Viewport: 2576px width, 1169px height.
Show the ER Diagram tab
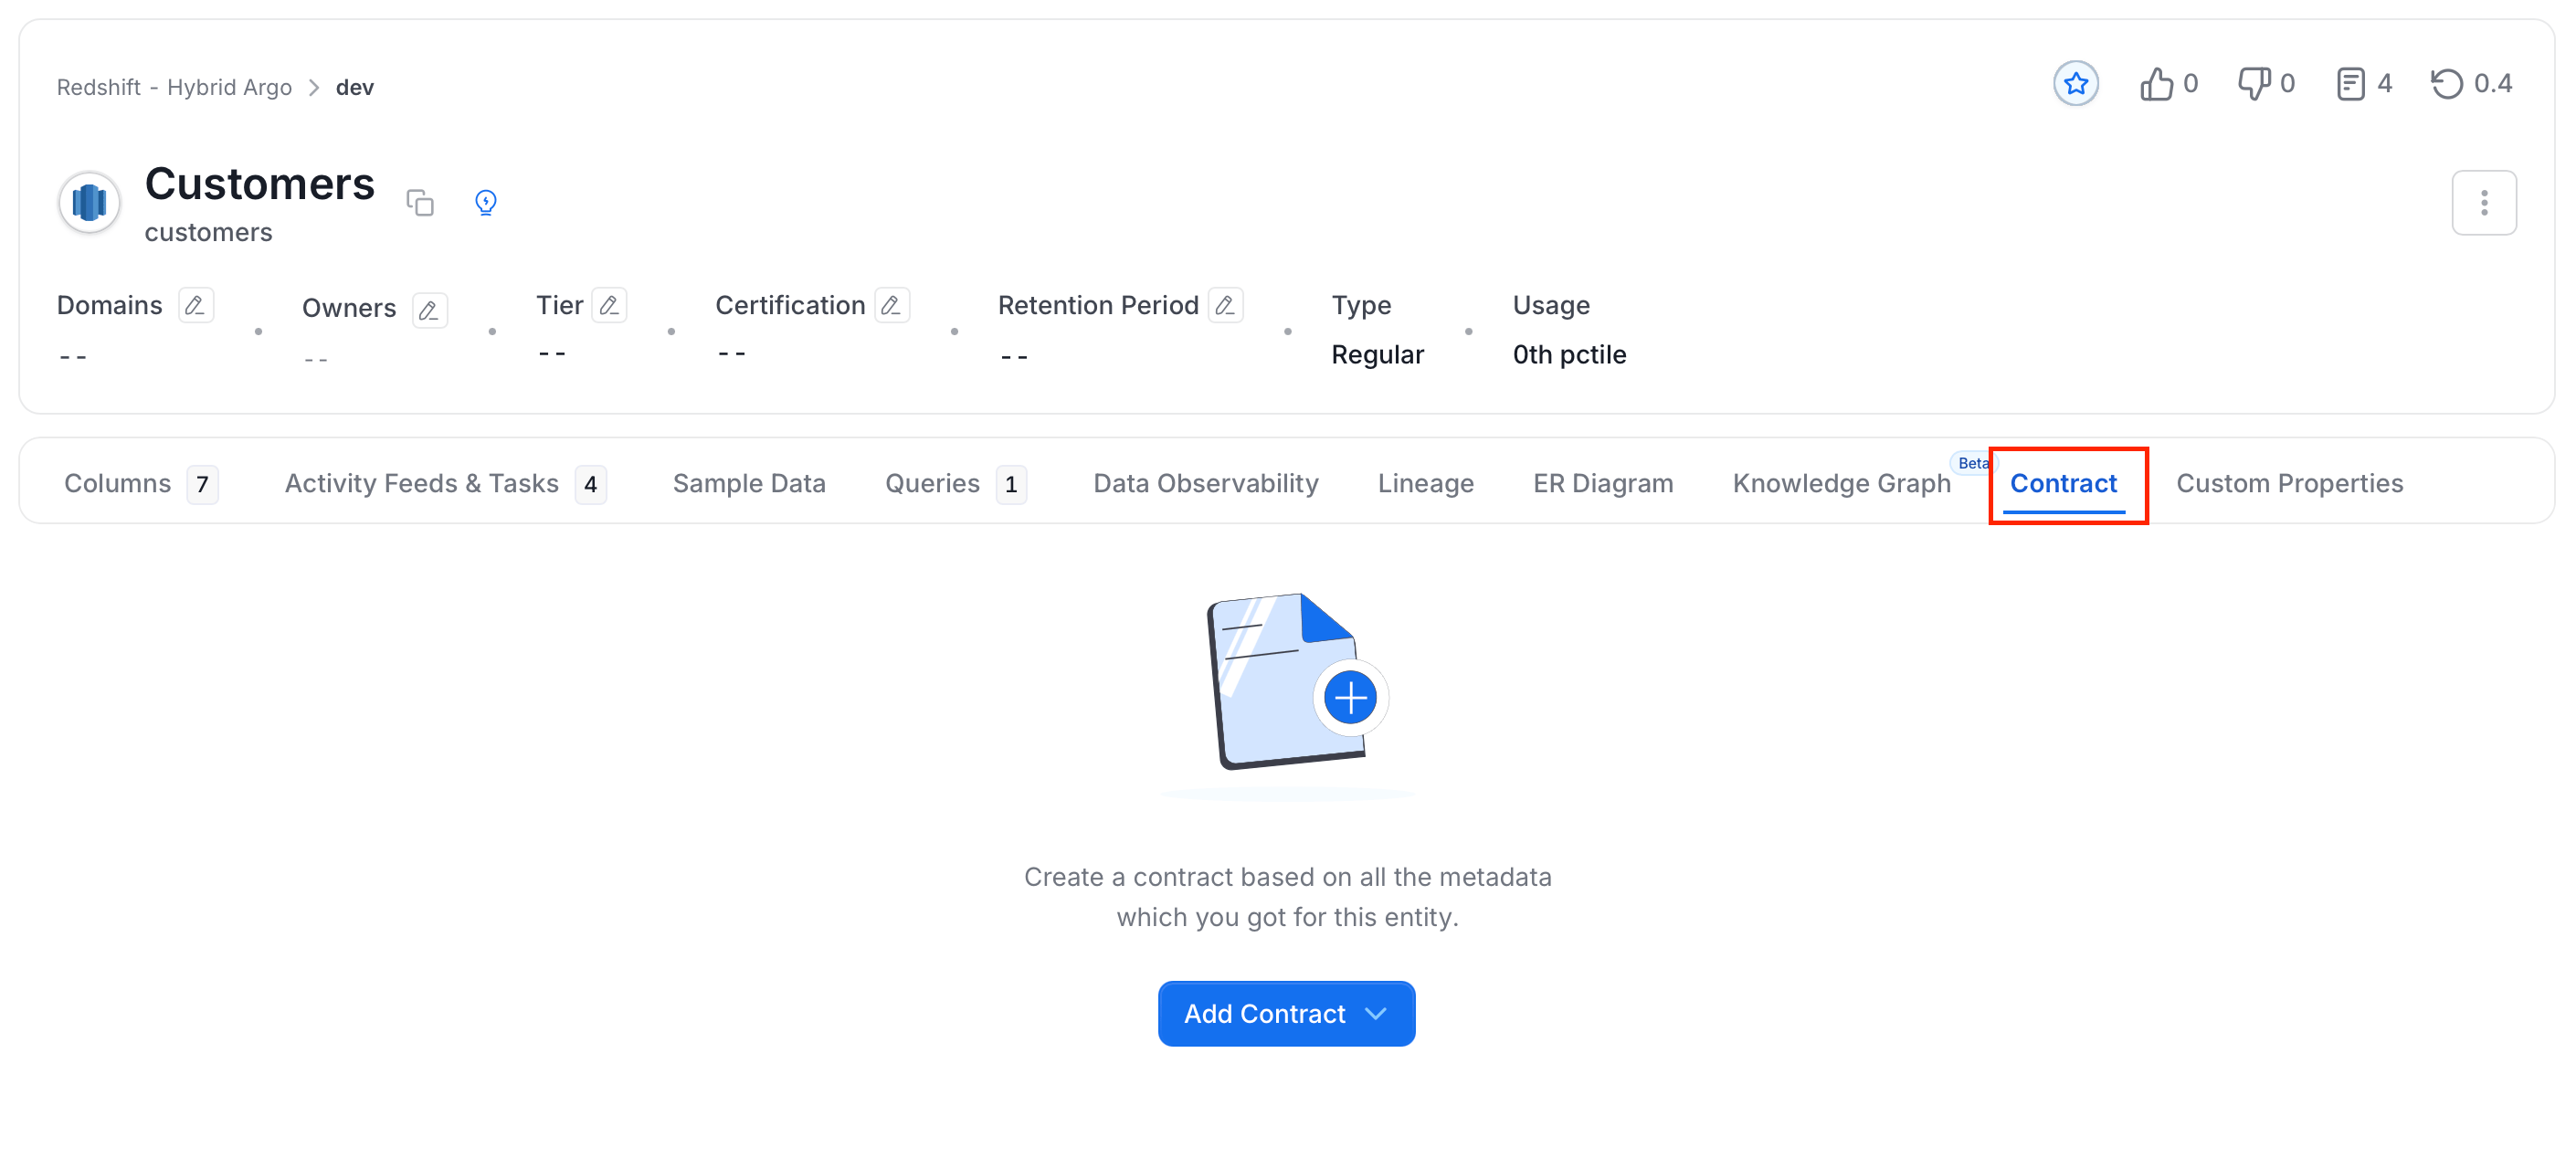(x=1602, y=484)
